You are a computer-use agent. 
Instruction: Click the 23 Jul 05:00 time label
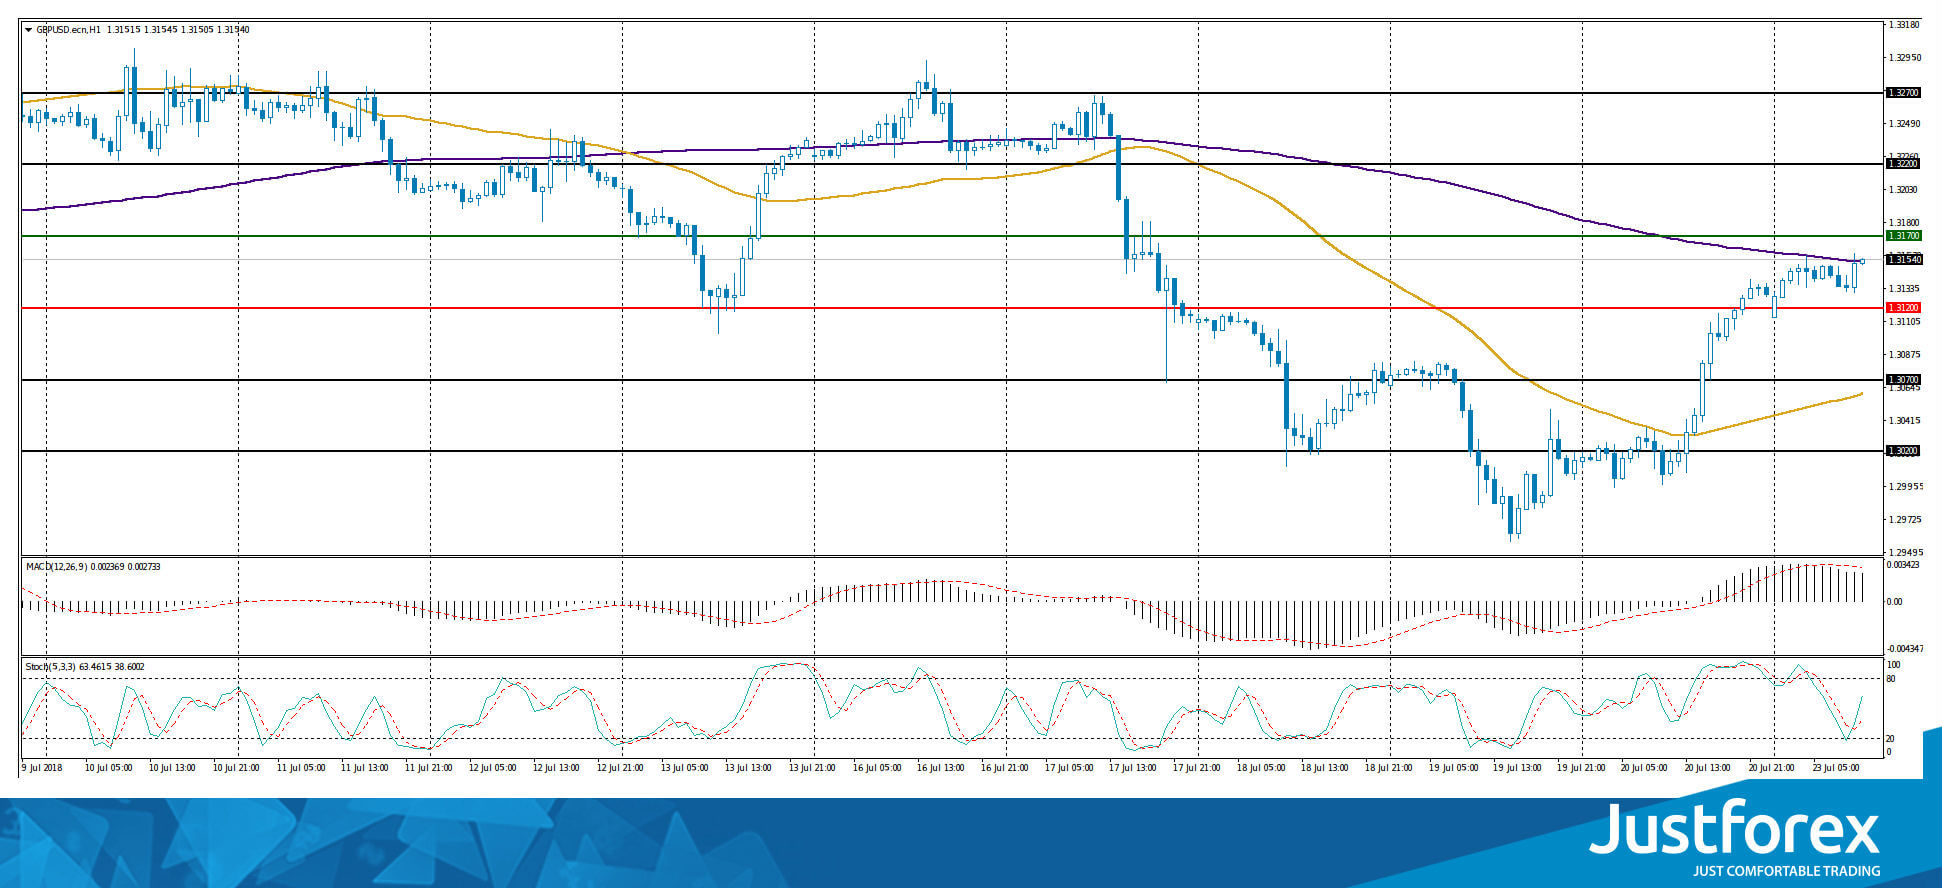pos(1837,768)
